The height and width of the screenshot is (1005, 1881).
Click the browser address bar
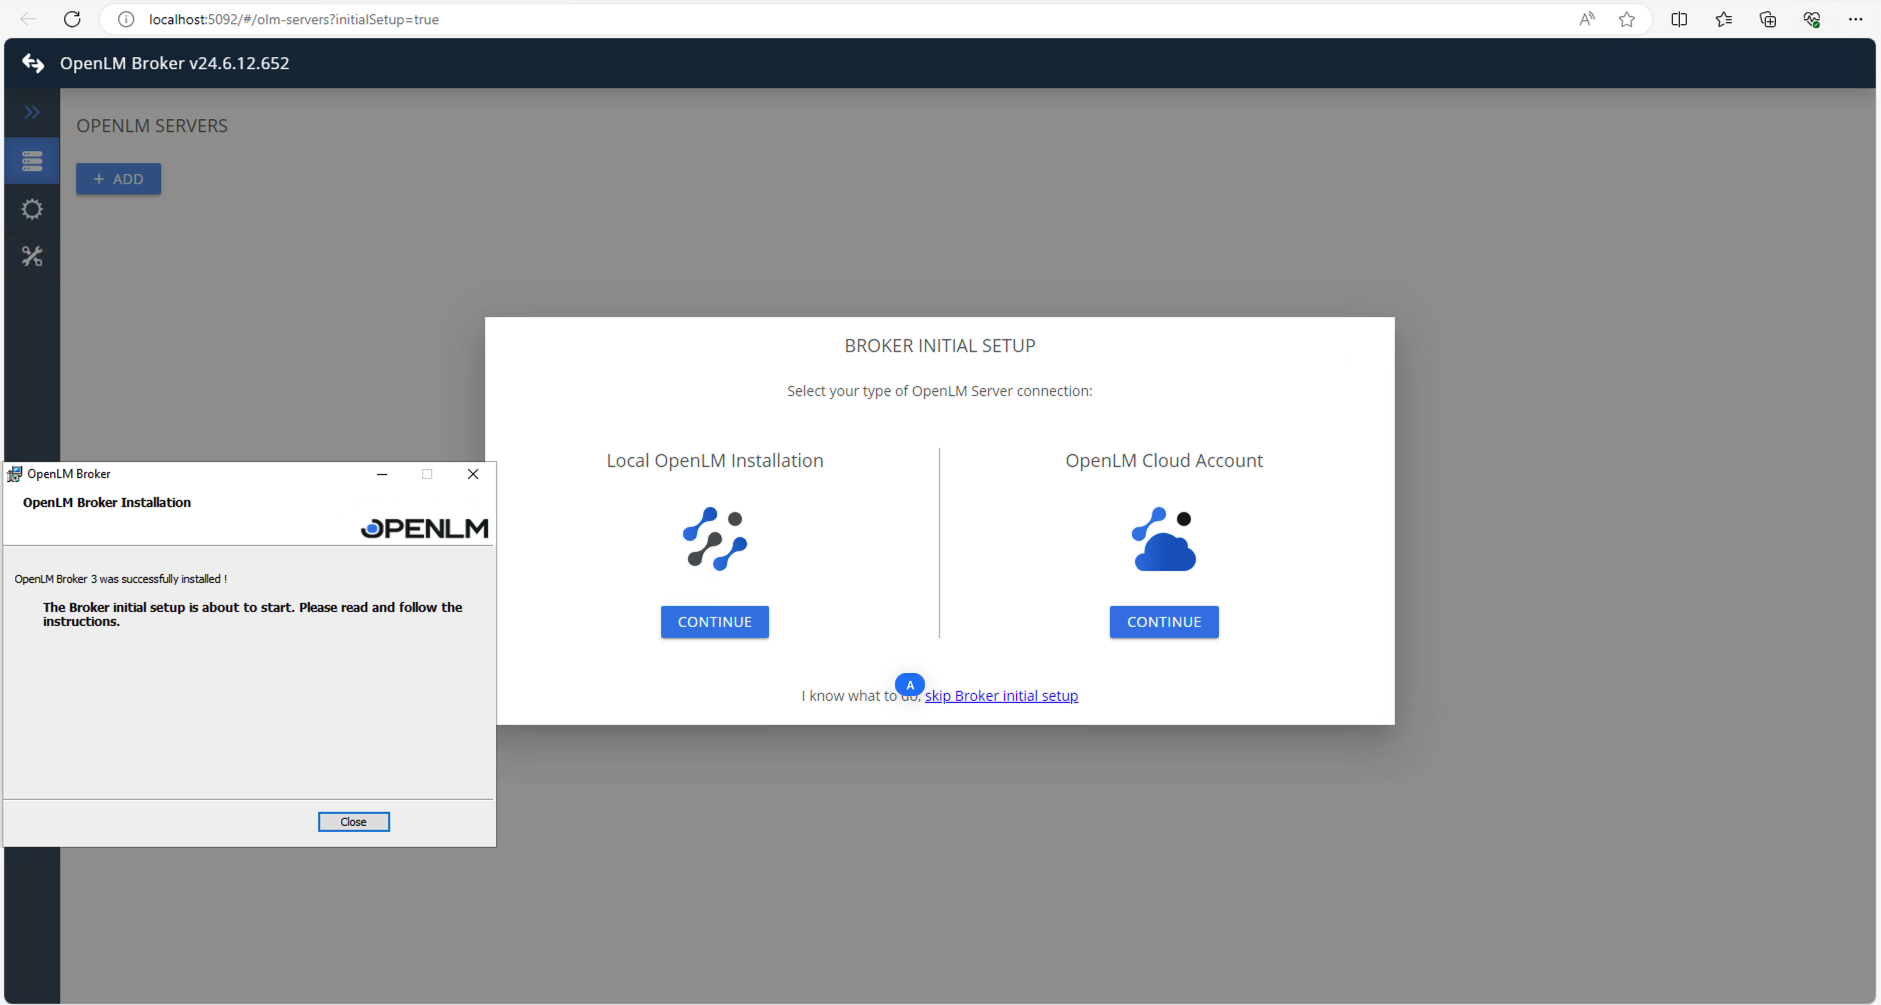(800, 19)
